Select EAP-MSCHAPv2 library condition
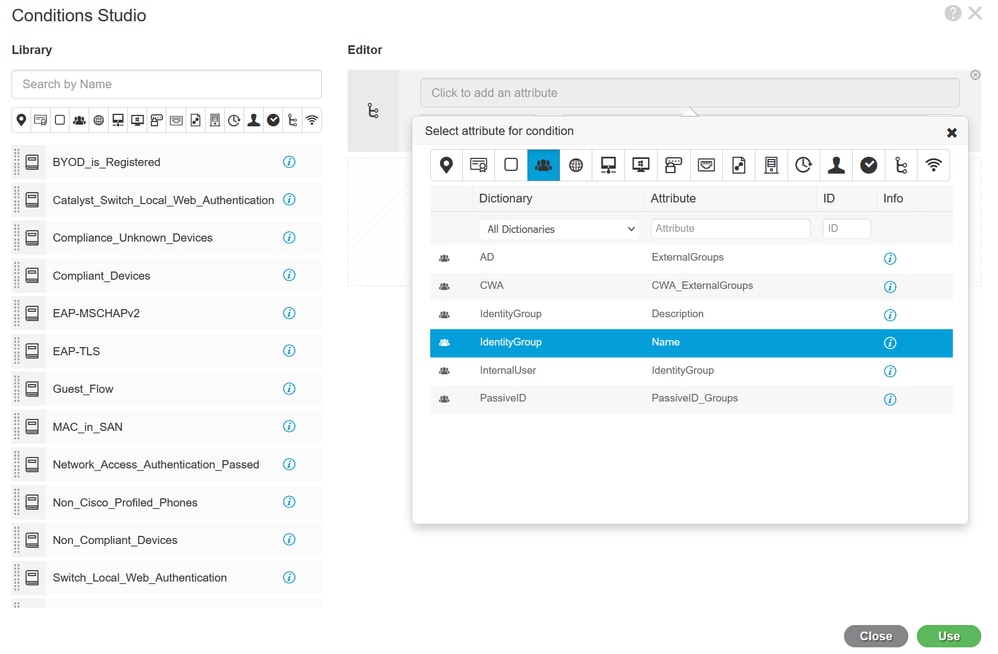Screen dimensions: 998x654 166,313
